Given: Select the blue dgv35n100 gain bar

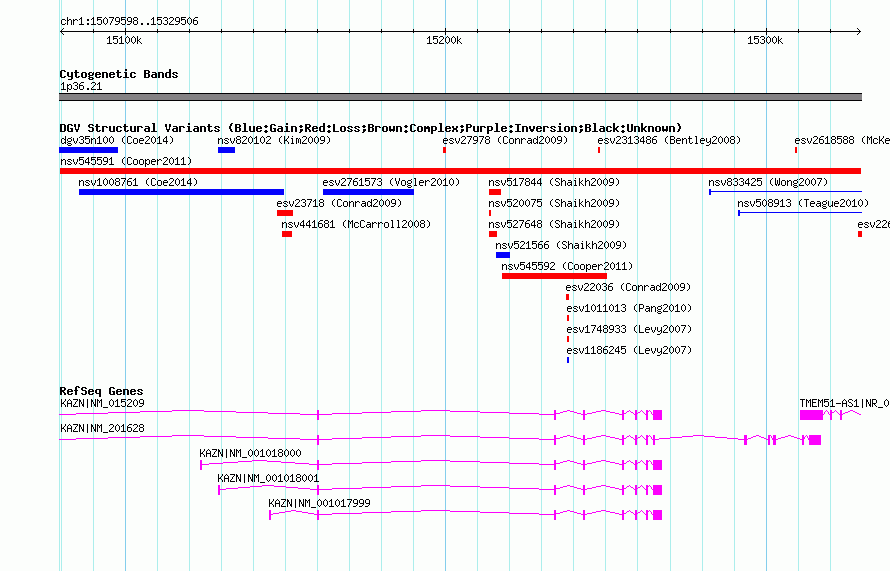Looking at the screenshot, I should point(89,150).
